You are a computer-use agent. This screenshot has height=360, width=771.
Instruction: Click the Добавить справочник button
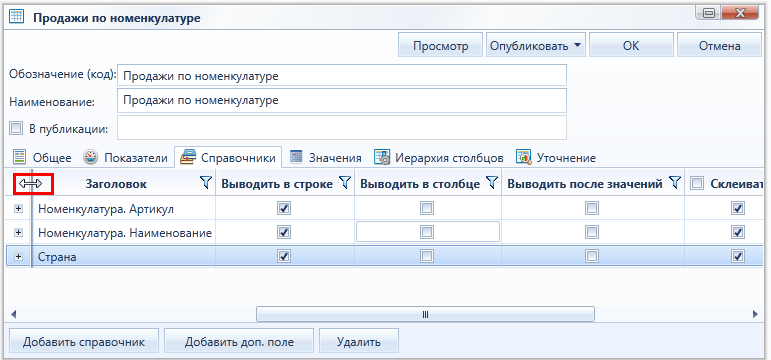tap(84, 342)
